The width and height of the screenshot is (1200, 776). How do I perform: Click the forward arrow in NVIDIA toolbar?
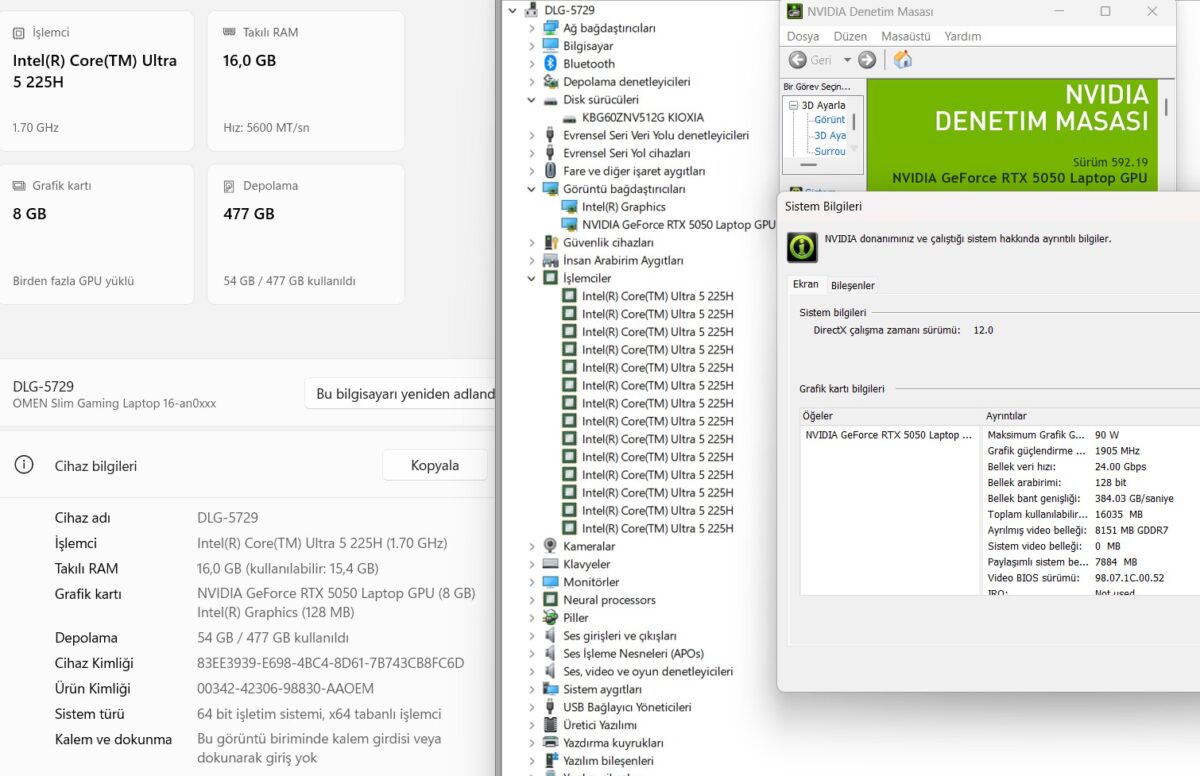coord(867,60)
